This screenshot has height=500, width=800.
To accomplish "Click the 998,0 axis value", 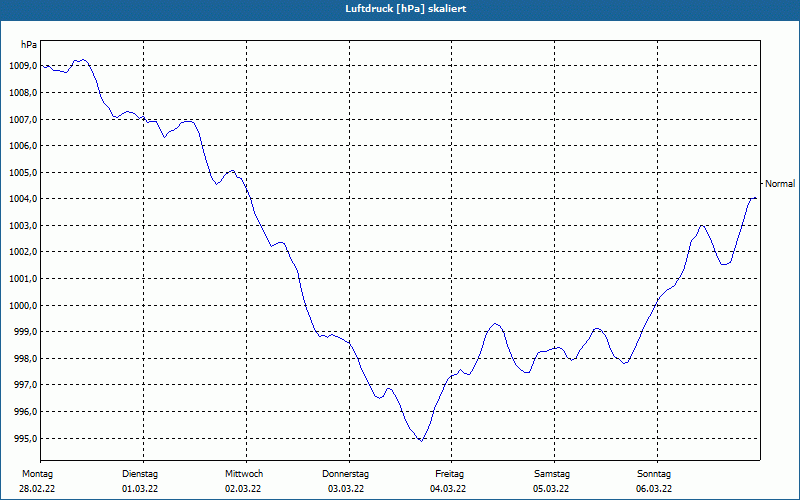I will pos(25,359).
